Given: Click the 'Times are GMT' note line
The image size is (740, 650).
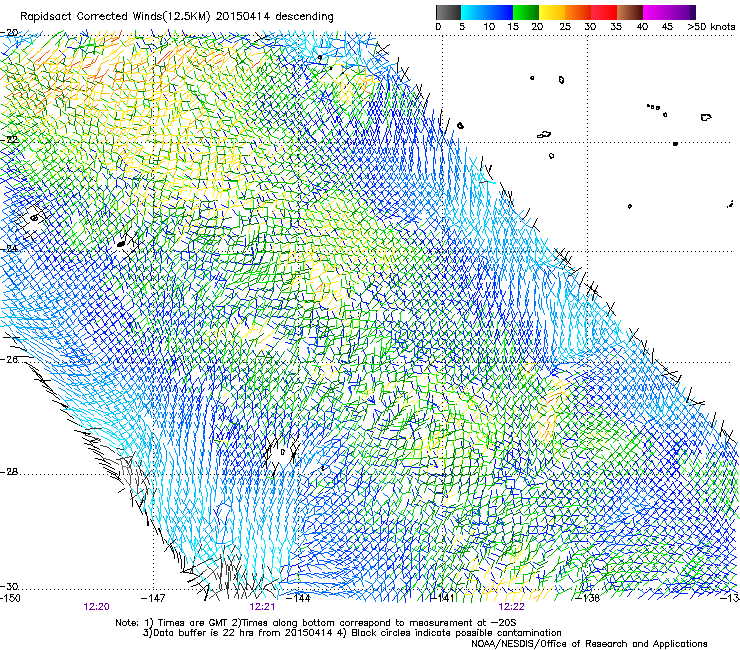Looking at the screenshot, I should 316,623.
